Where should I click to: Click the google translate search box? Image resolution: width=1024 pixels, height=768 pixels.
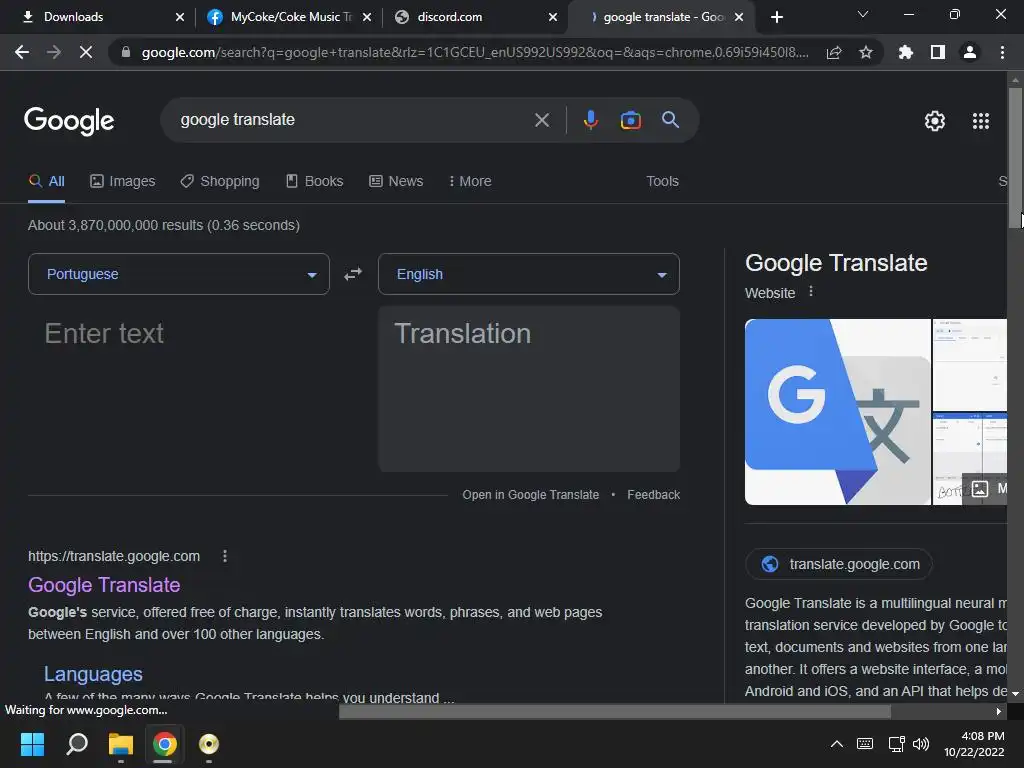click(x=353, y=120)
